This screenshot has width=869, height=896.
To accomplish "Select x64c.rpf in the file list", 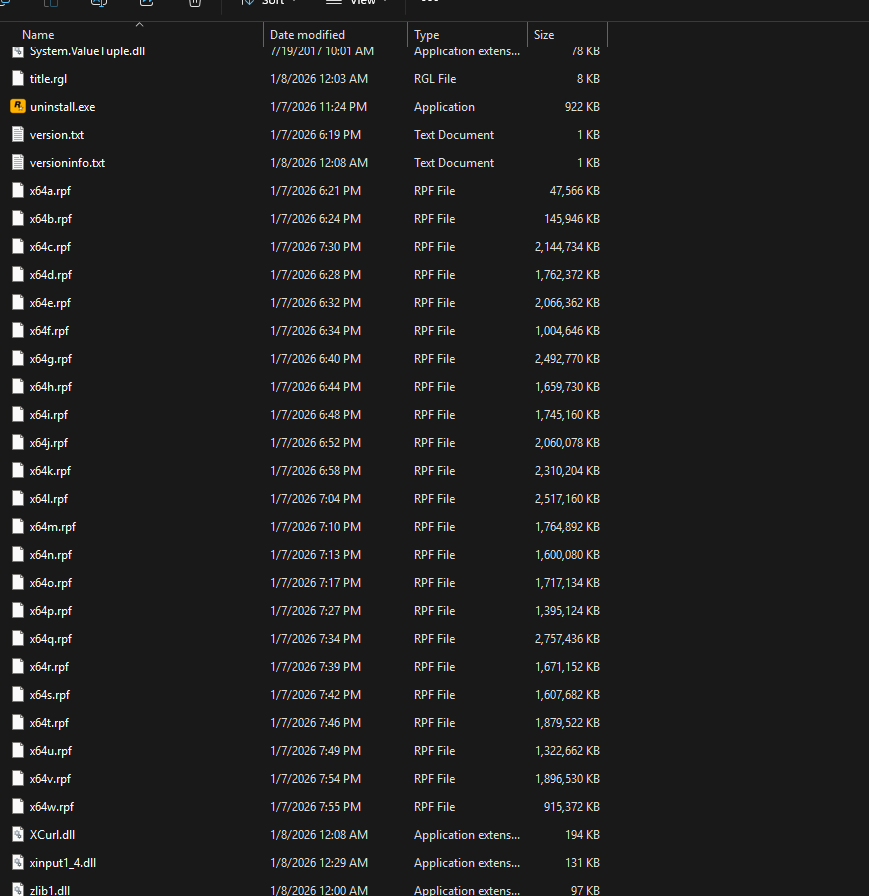I will point(50,247).
